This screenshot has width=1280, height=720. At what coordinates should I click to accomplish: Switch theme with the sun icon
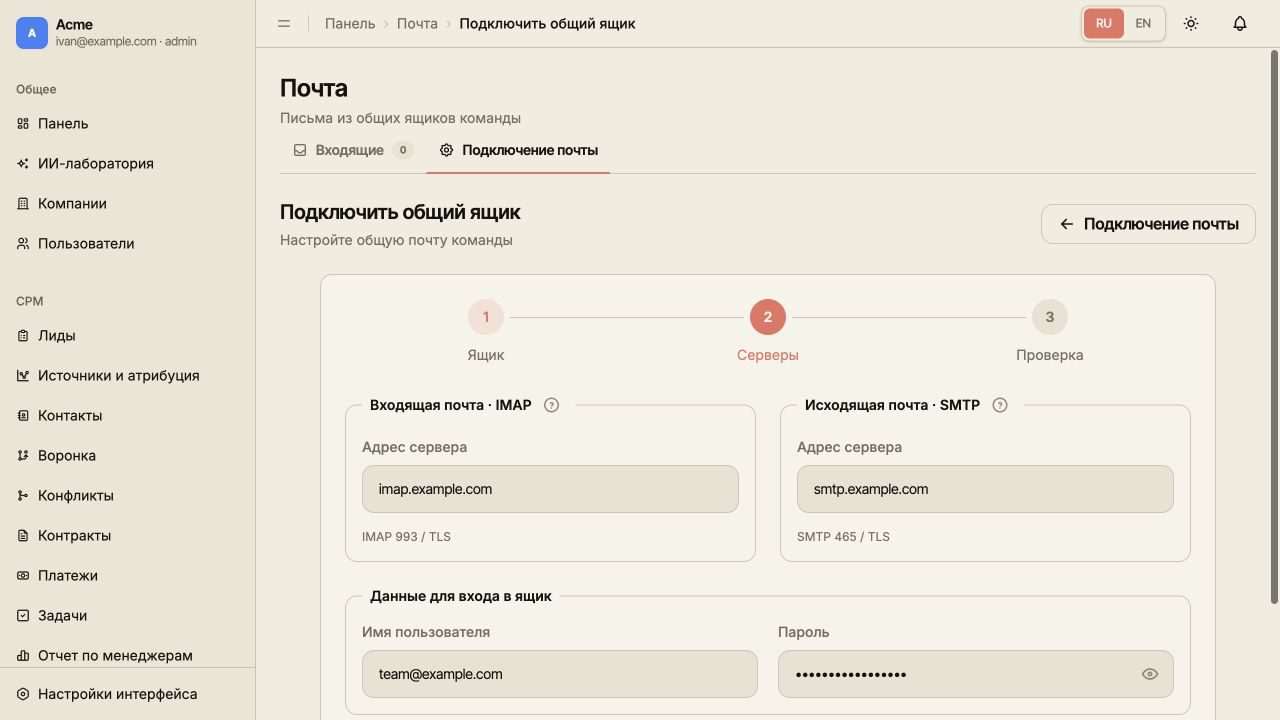coord(1191,23)
